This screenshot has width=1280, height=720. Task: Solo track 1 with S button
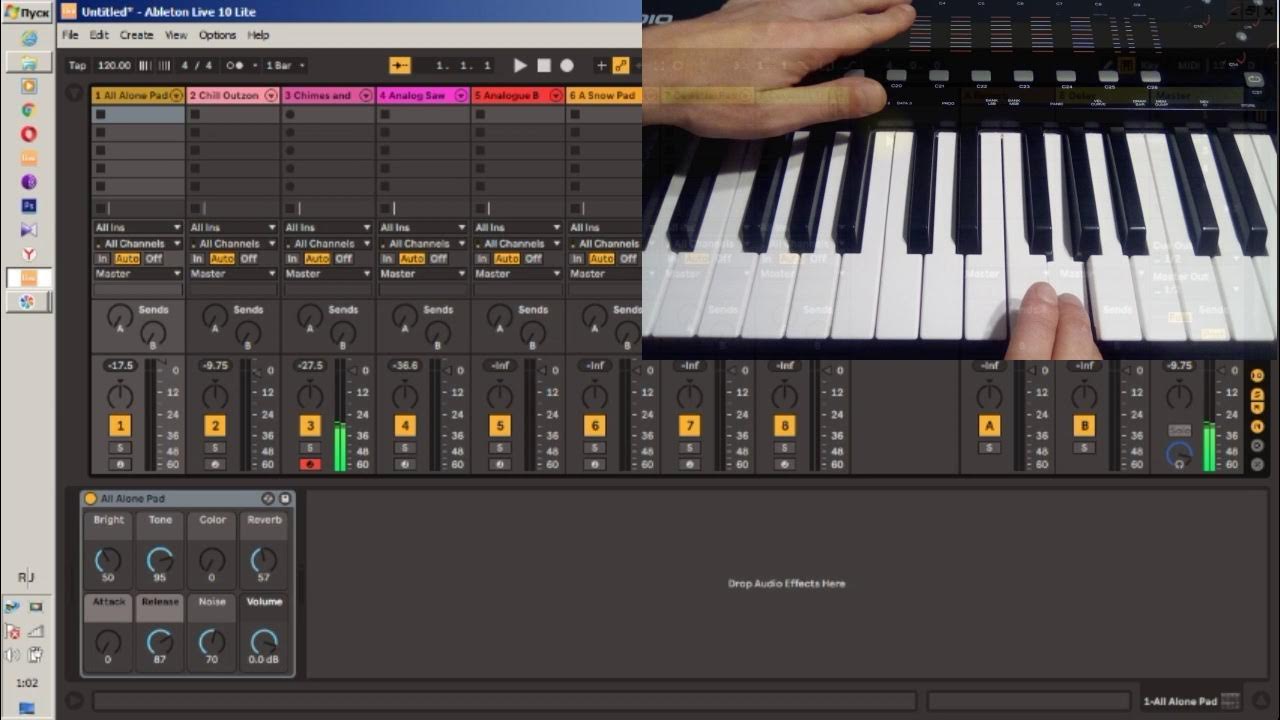point(120,448)
